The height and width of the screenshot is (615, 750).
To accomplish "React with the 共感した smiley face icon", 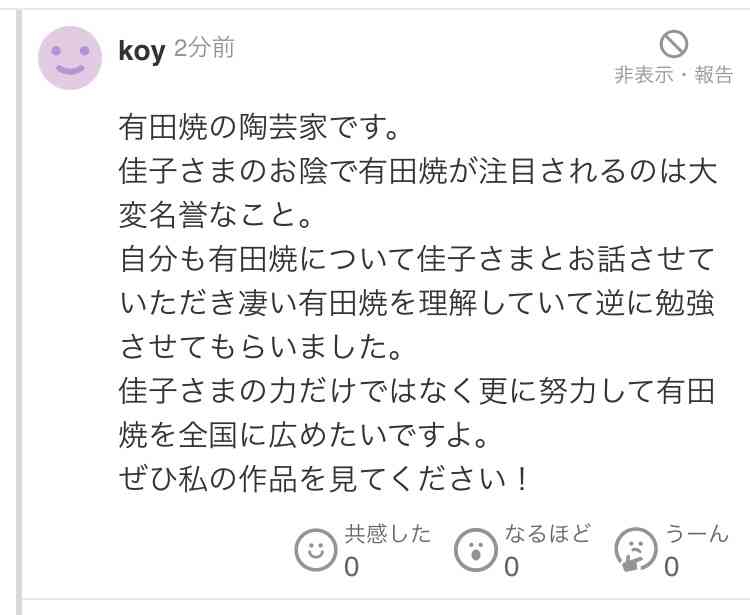I will [316, 550].
